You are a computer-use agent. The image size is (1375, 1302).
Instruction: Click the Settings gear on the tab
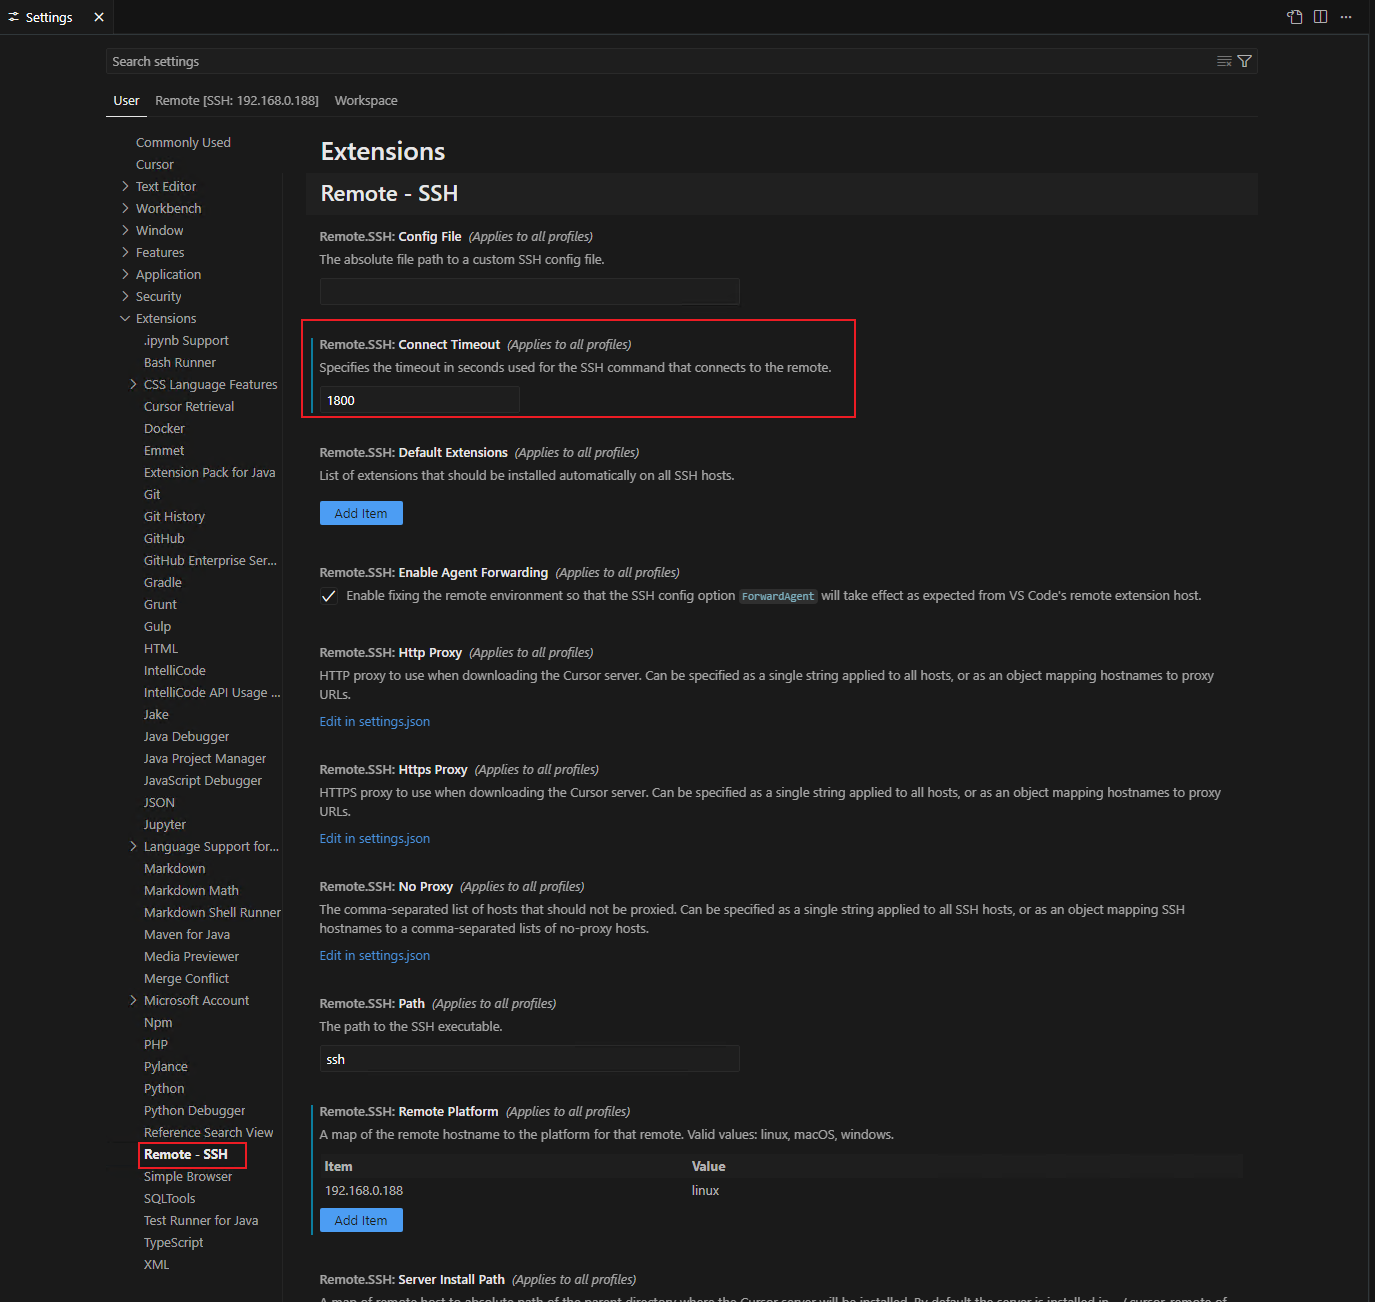[14, 17]
